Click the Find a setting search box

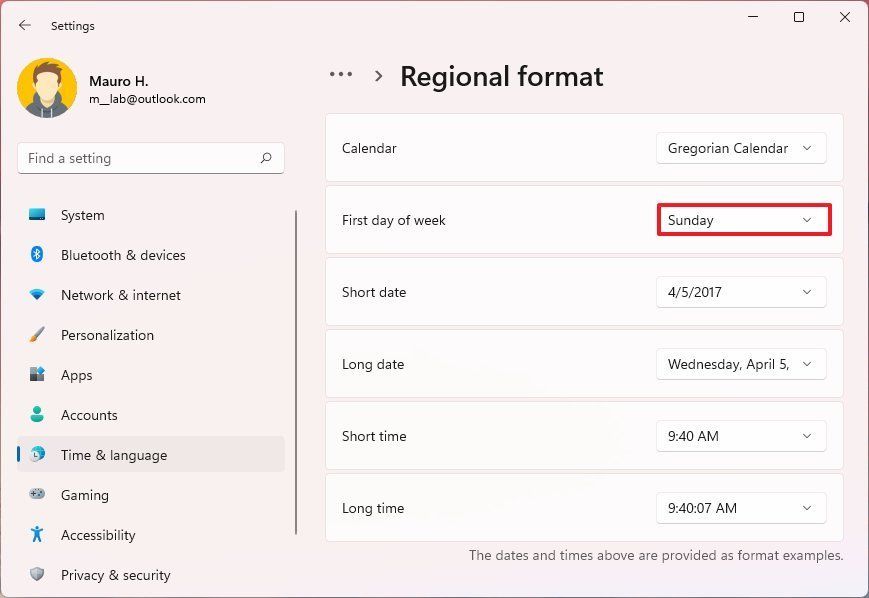click(150, 158)
